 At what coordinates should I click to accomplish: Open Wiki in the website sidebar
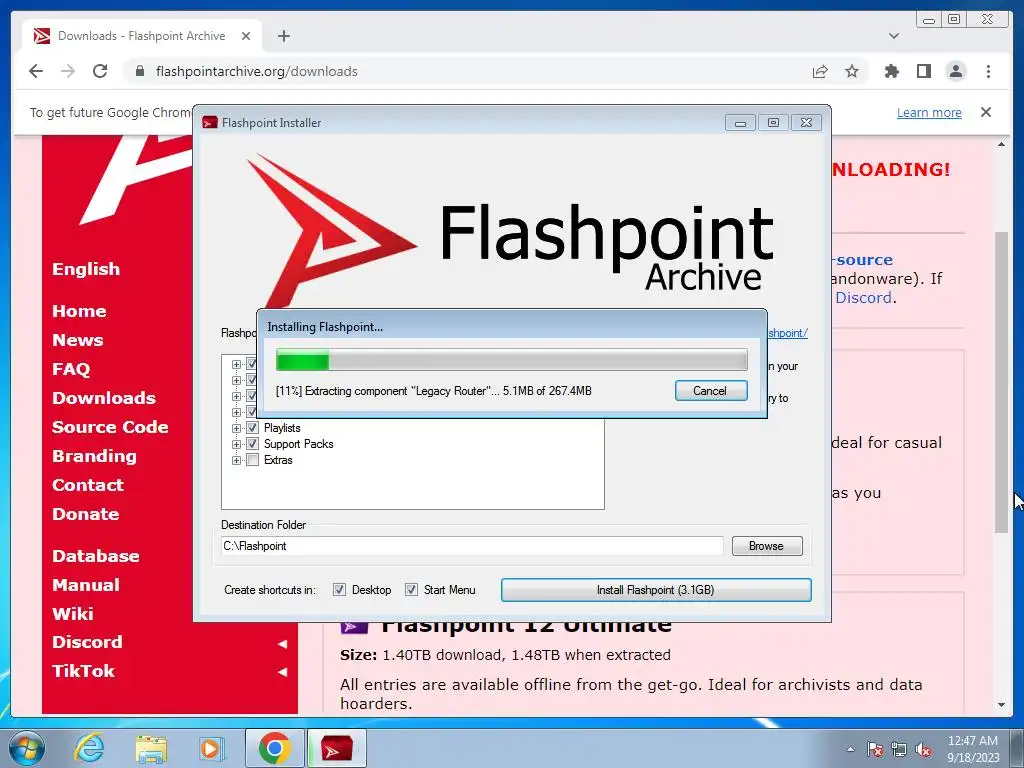point(72,614)
